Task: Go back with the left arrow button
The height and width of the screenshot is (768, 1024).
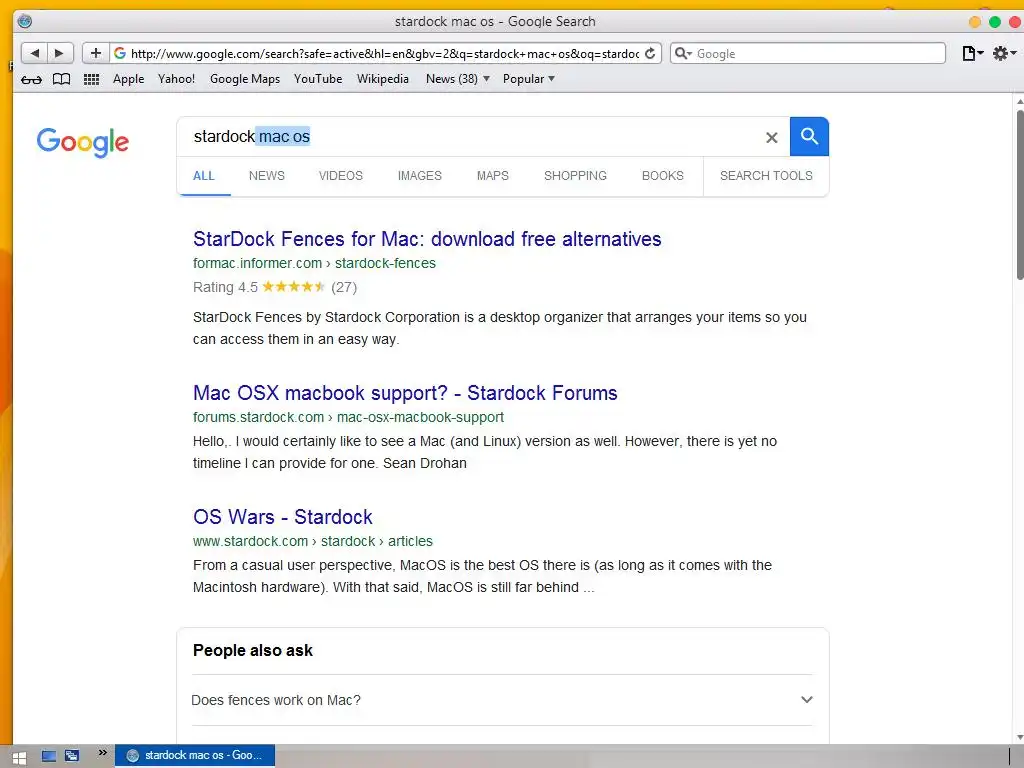Action: (35, 54)
